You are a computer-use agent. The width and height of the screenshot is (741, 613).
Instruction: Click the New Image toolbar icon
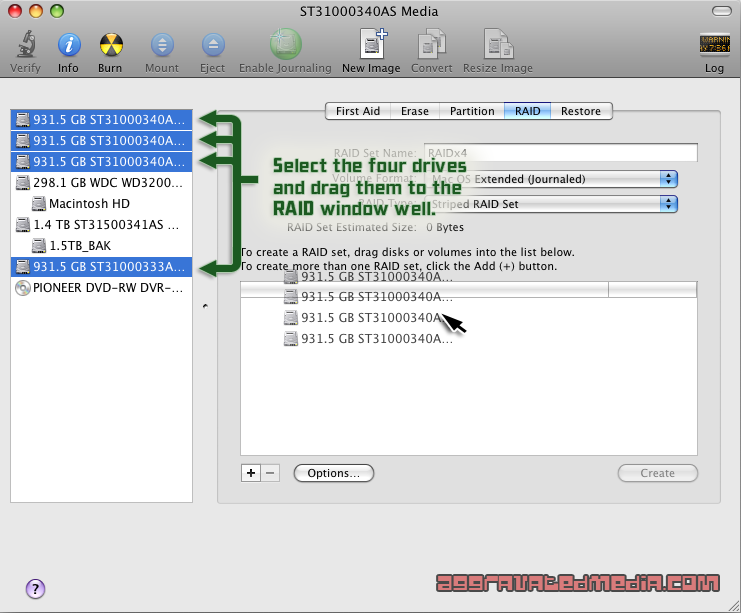click(371, 46)
